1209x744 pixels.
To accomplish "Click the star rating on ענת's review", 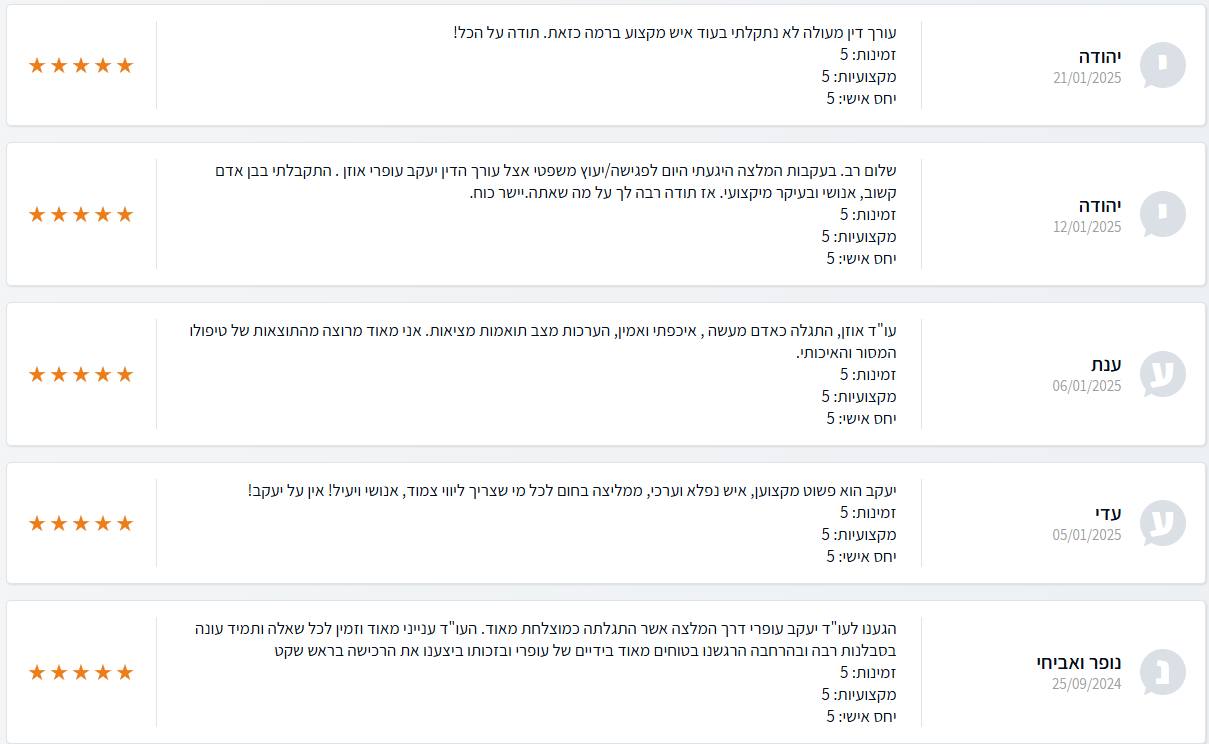I will (81, 374).
